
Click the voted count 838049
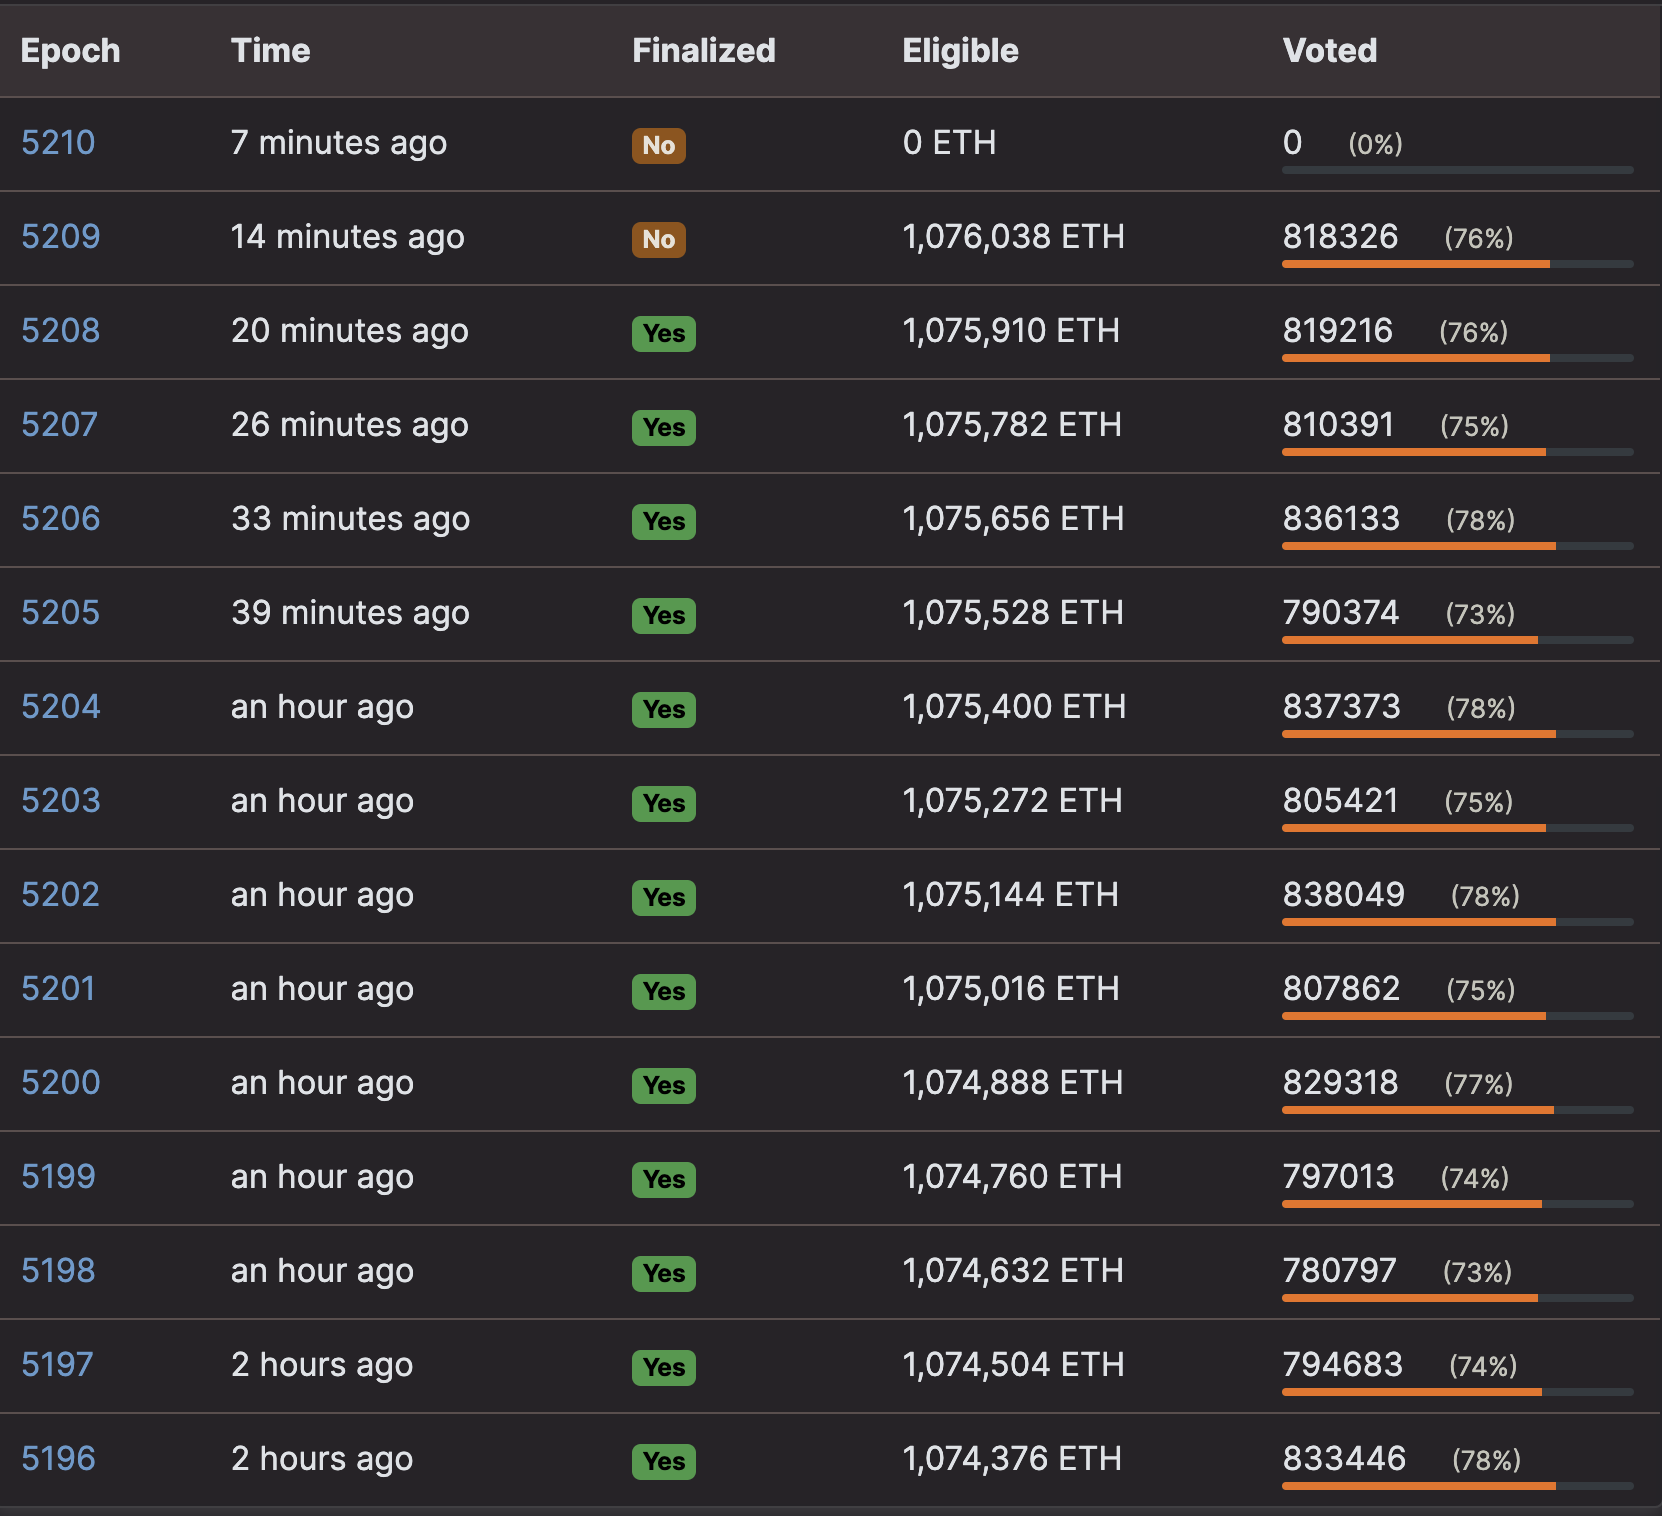click(x=1344, y=895)
